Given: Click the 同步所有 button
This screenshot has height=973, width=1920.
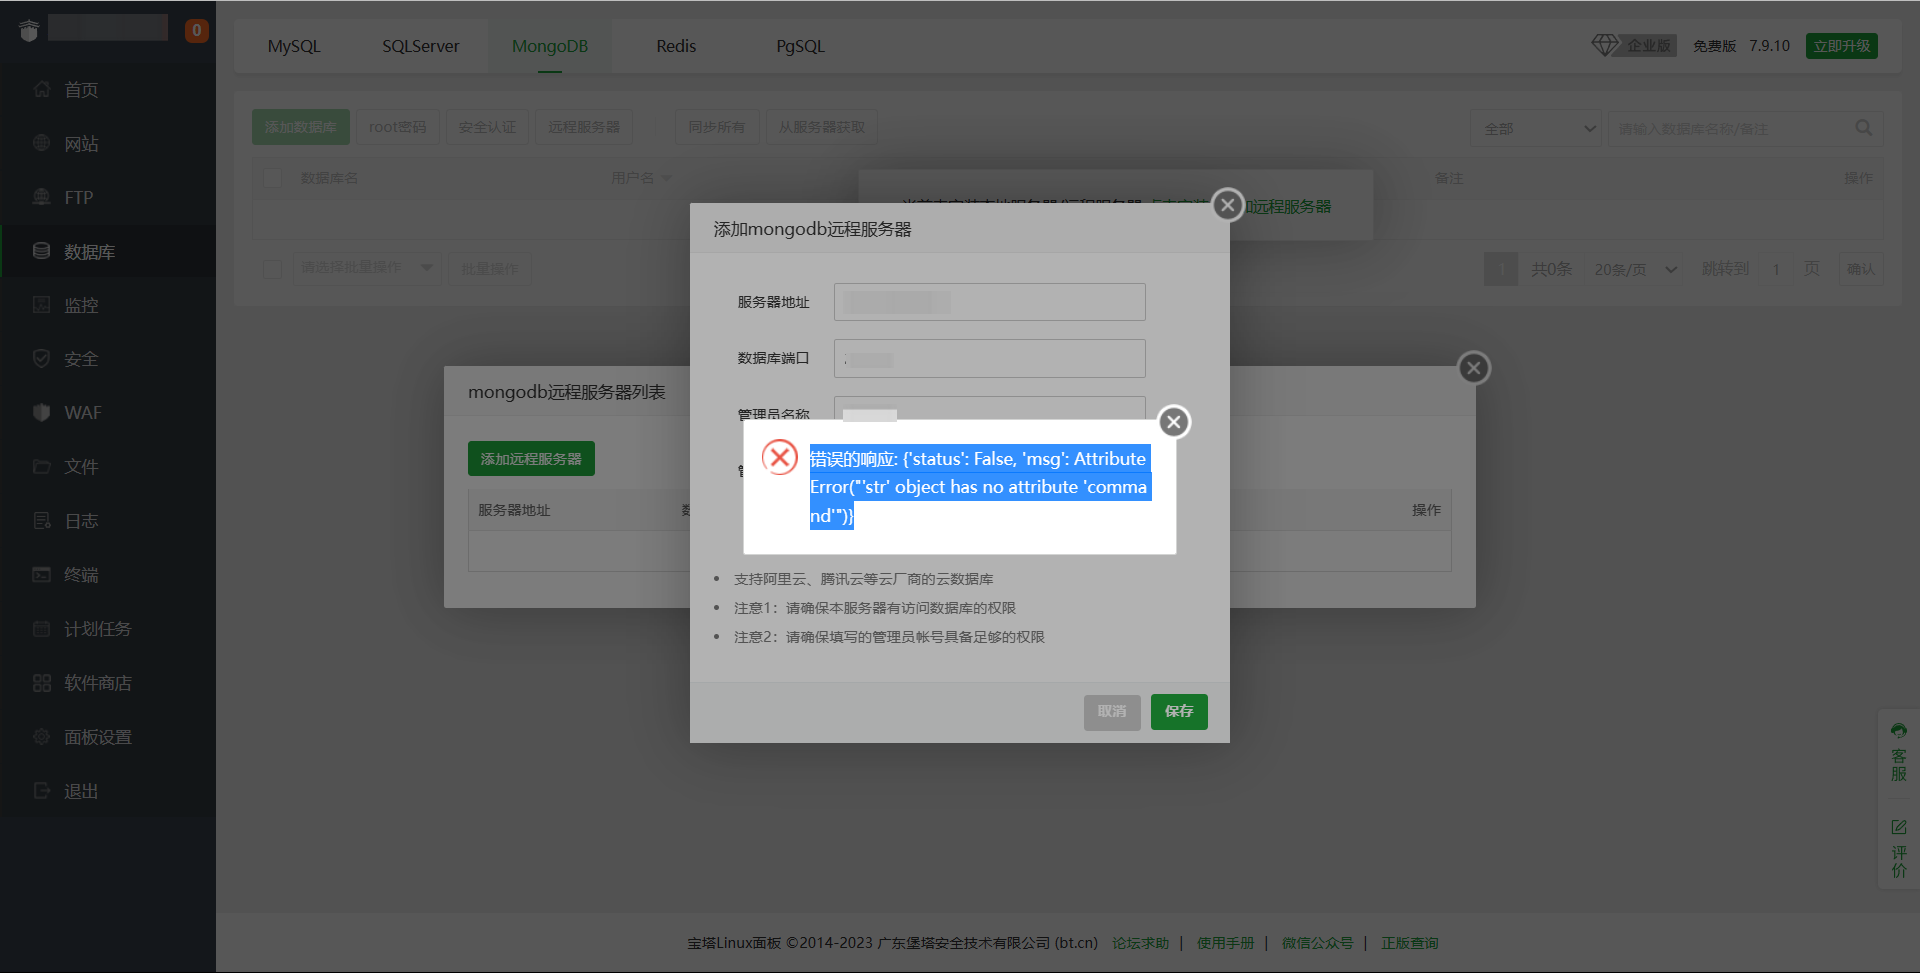Looking at the screenshot, I should click(x=717, y=127).
